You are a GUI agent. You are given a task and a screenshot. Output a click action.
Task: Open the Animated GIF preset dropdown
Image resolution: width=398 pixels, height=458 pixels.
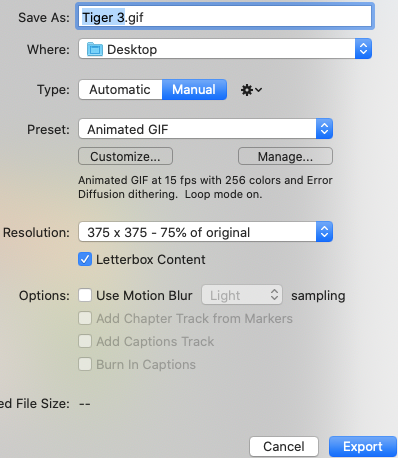[205, 129]
